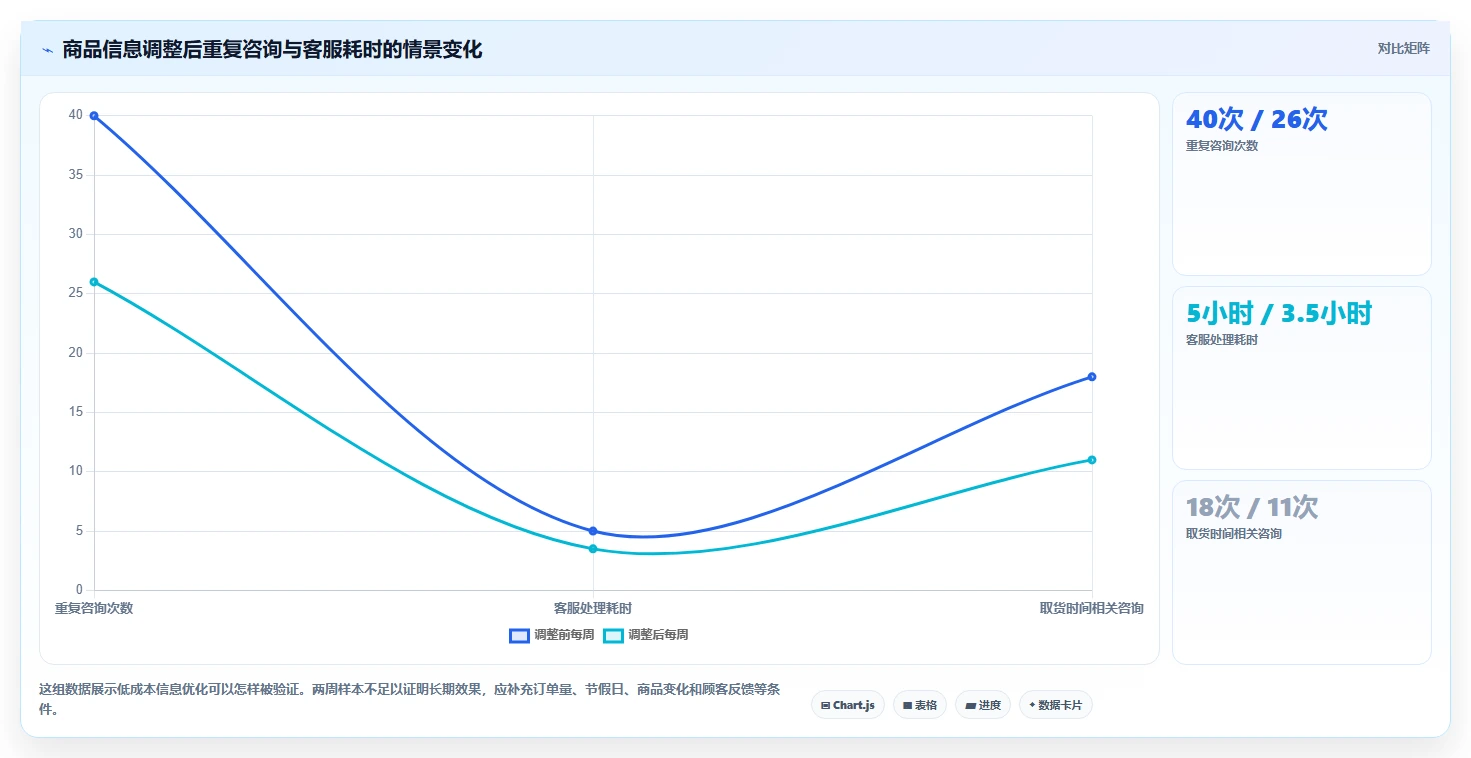Toggle the 调整前每周 legend series
Viewport: 1471px width, 758px height.
coord(552,635)
